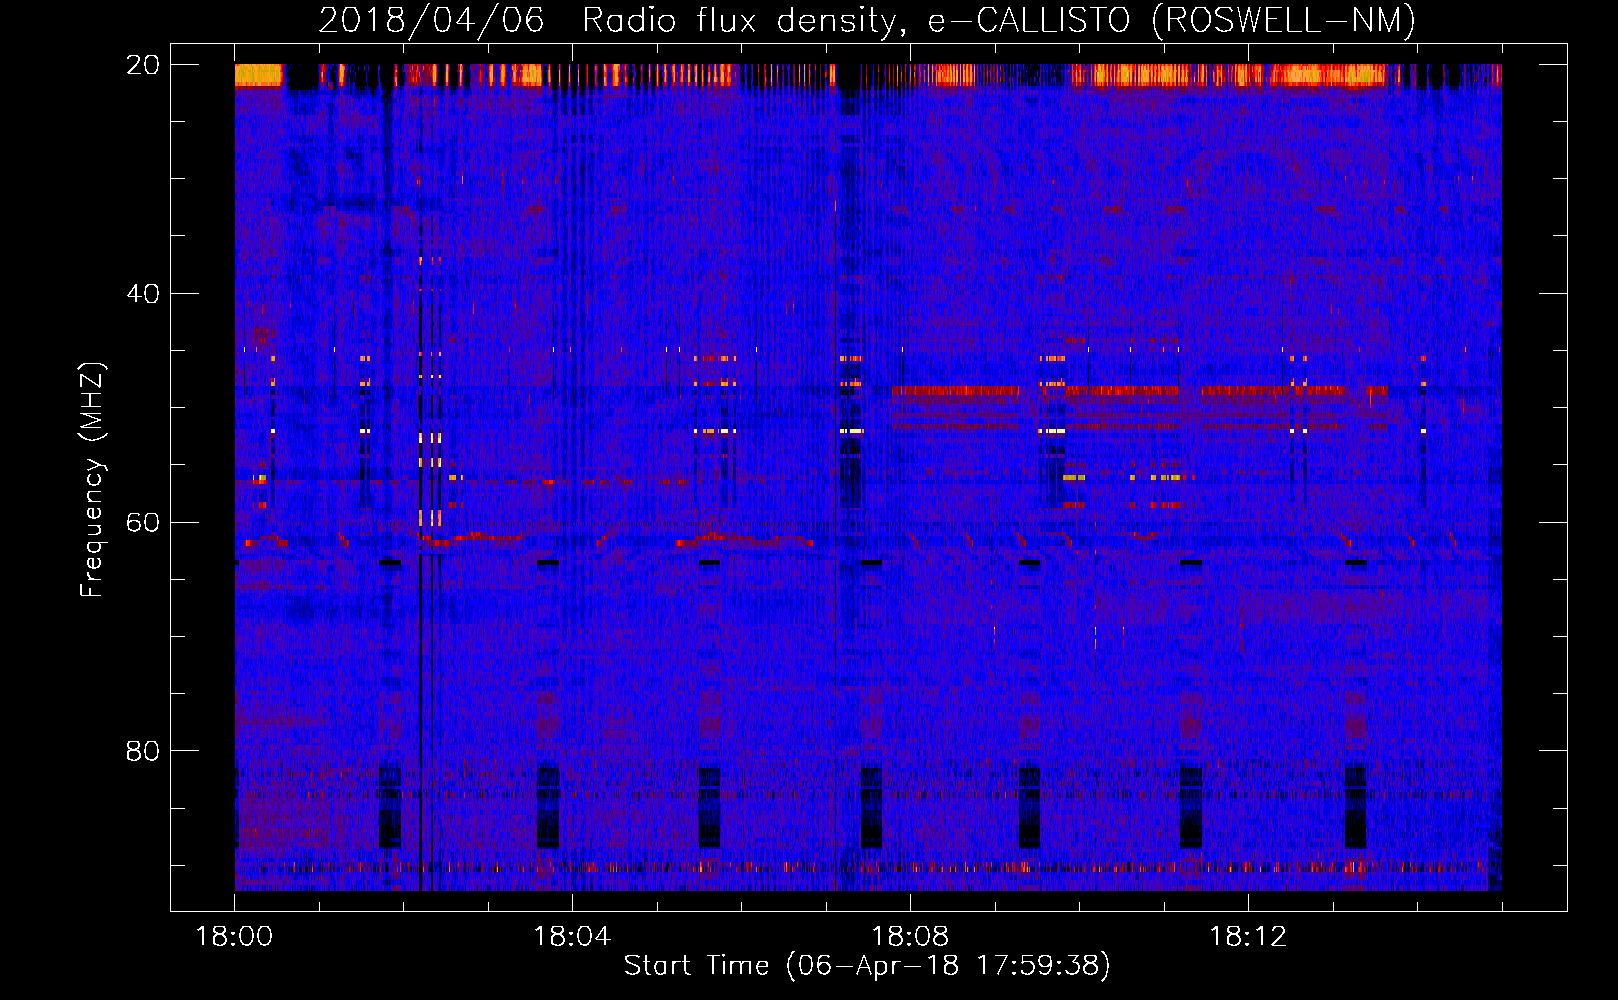1618x1000 pixels.
Task: Click the '80' frequency axis label
Action: pos(143,751)
